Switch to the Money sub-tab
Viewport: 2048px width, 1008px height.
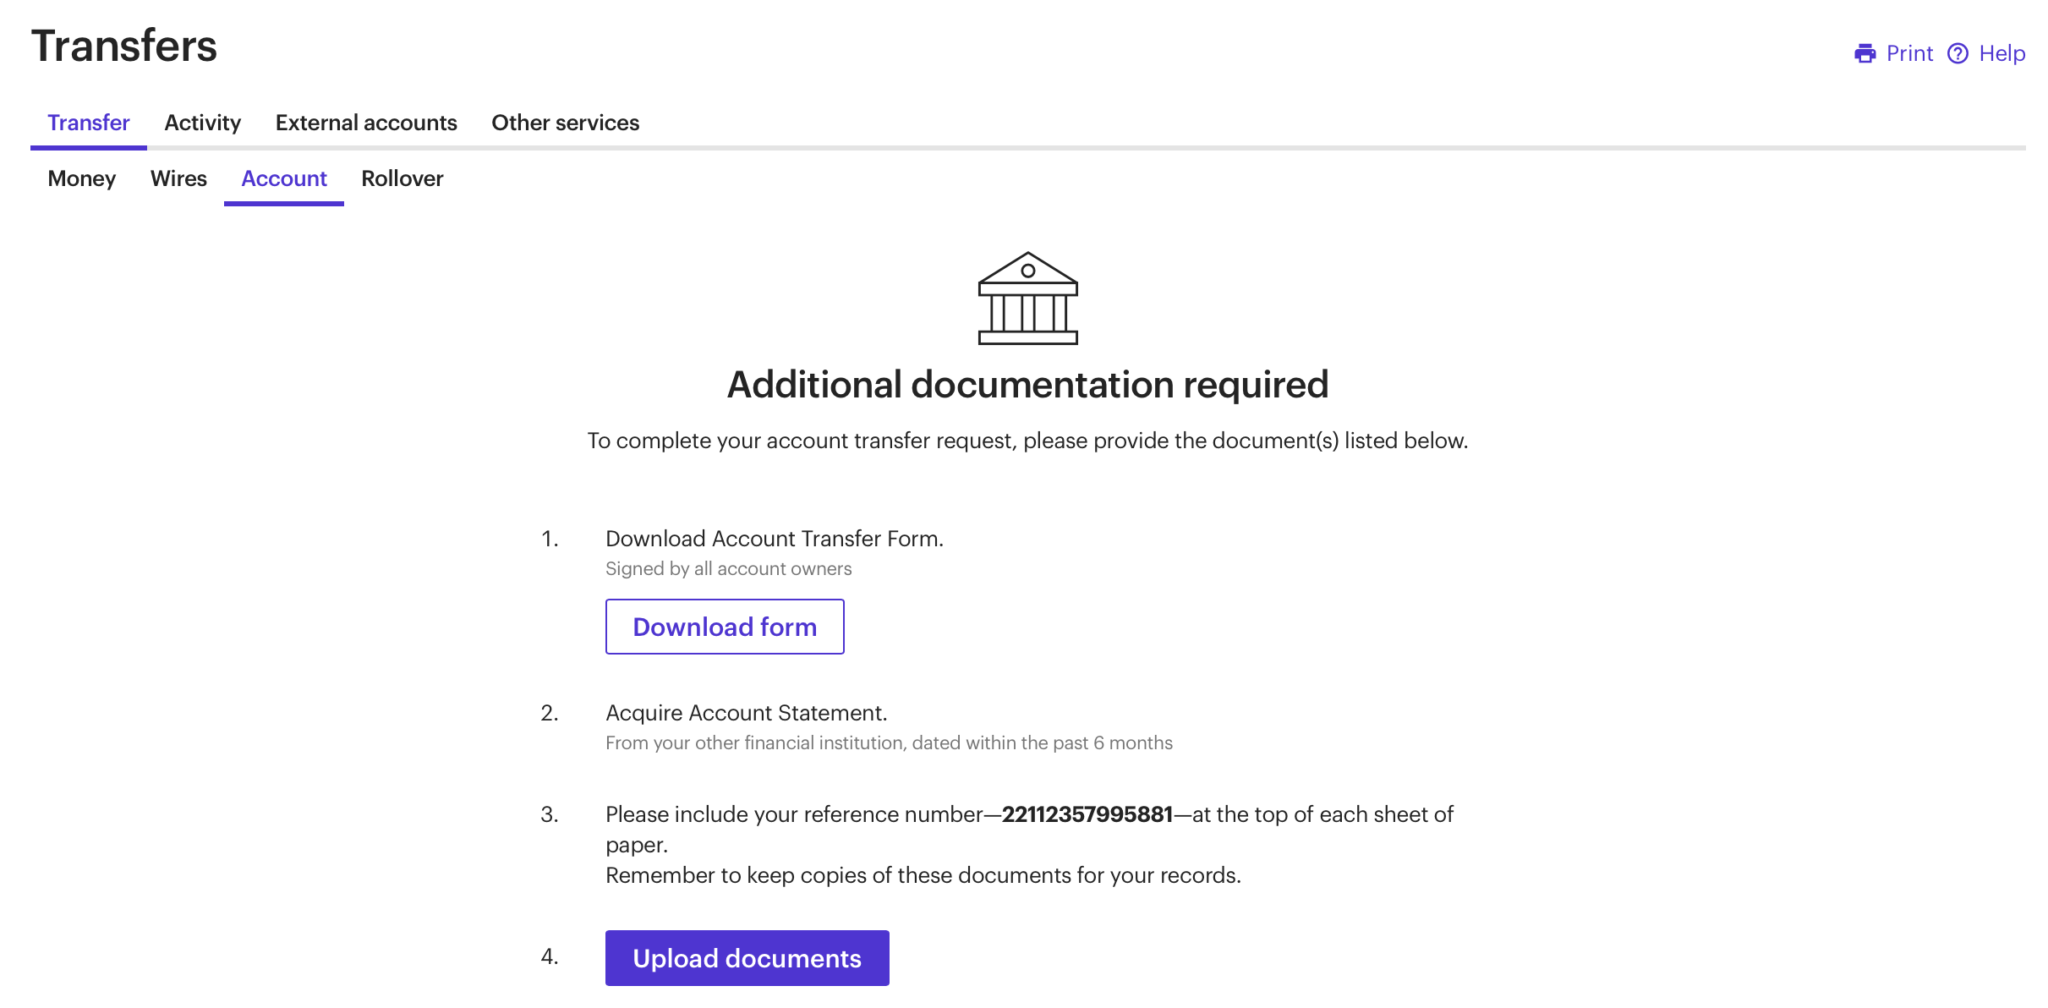(x=82, y=179)
